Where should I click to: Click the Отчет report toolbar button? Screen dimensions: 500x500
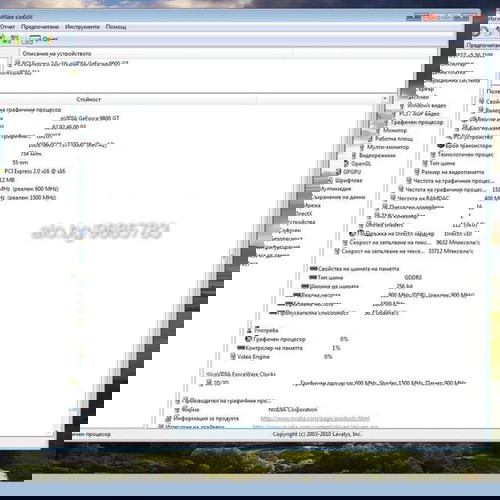(50, 39)
